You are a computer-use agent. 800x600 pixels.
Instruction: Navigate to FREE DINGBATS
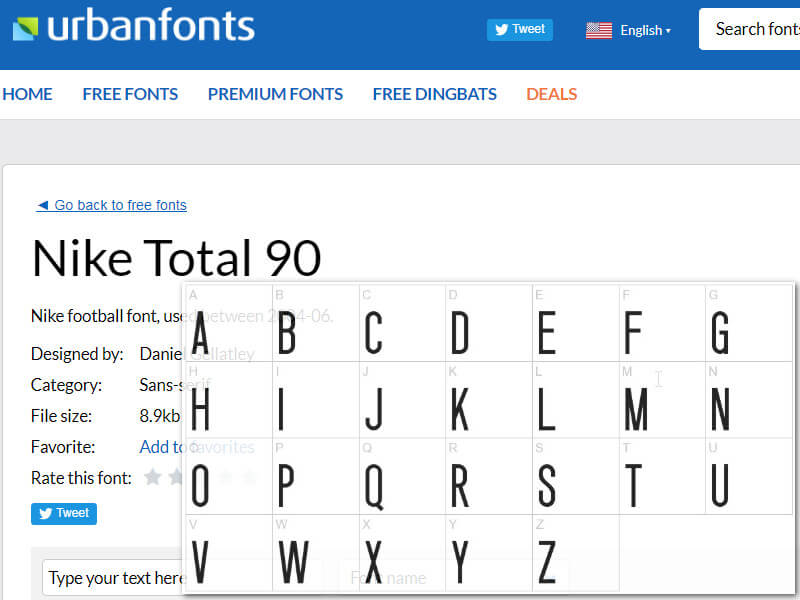pyautogui.click(x=434, y=94)
